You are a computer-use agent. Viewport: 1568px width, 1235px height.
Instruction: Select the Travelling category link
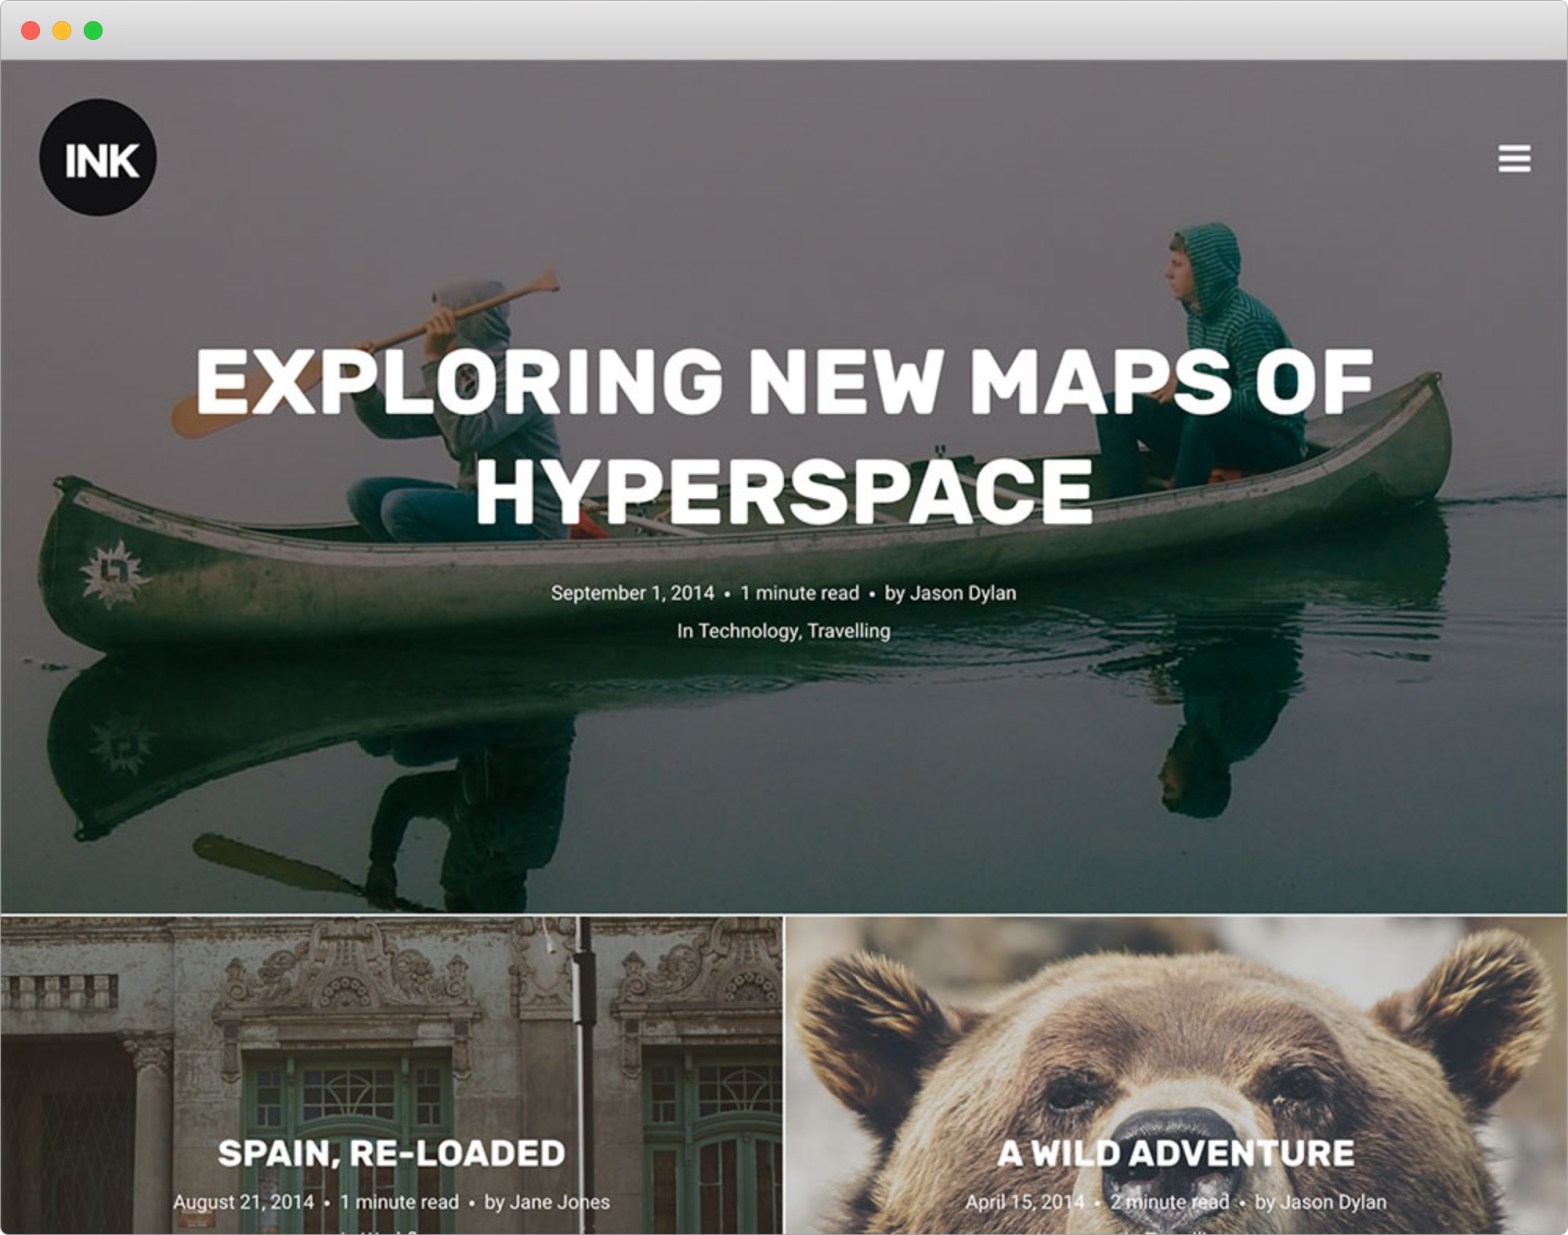848,631
